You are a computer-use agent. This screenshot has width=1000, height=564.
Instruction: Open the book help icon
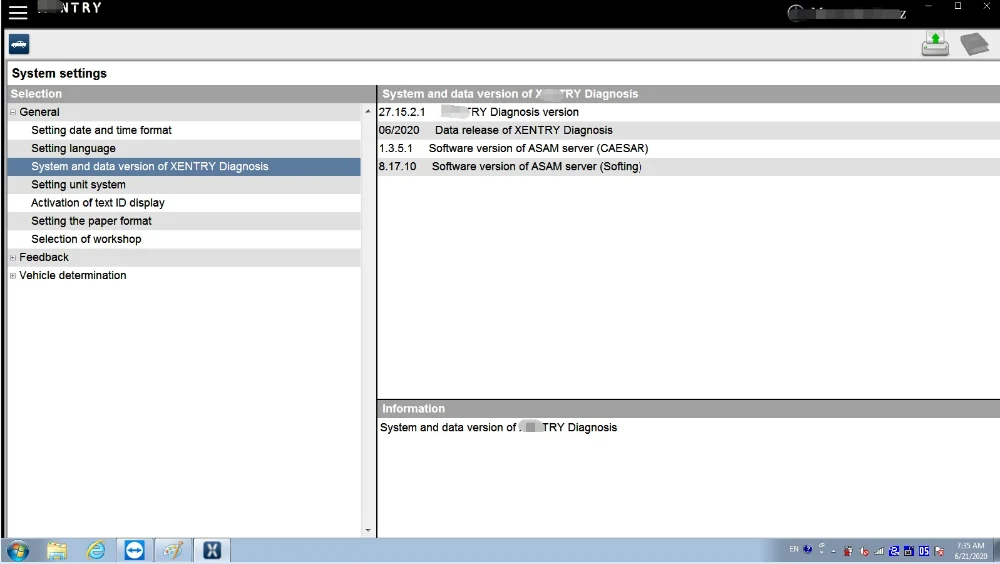(974, 44)
